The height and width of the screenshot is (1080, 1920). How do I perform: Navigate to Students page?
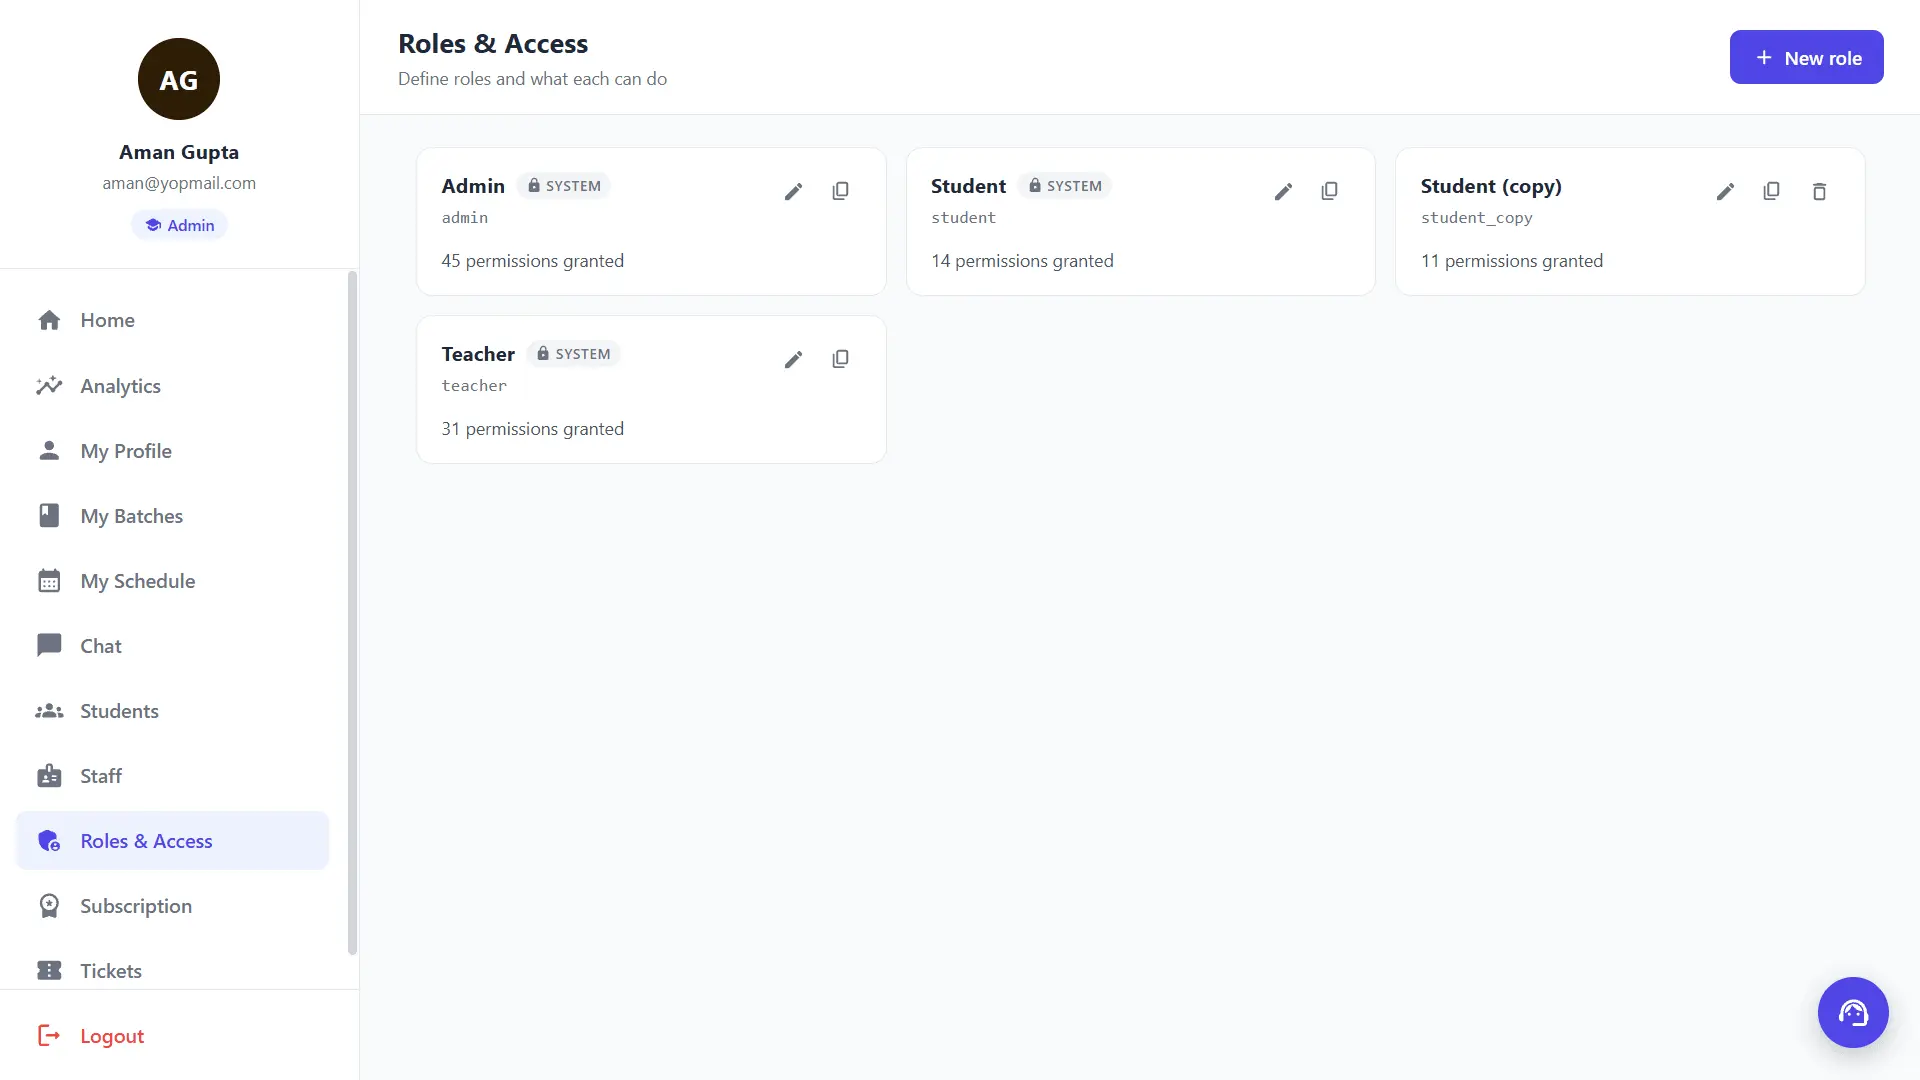click(172, 711)
